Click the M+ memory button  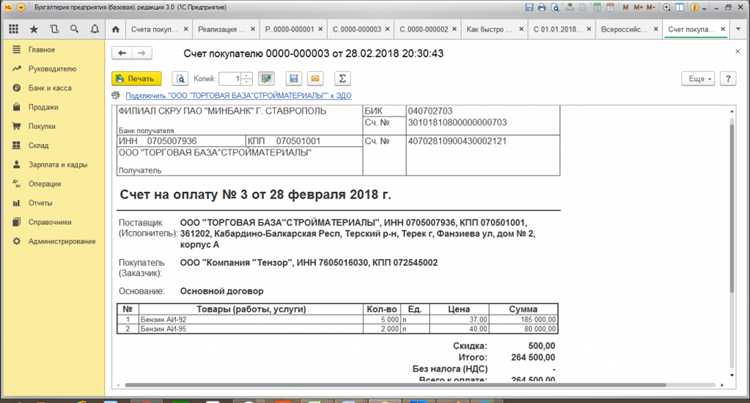639,7
